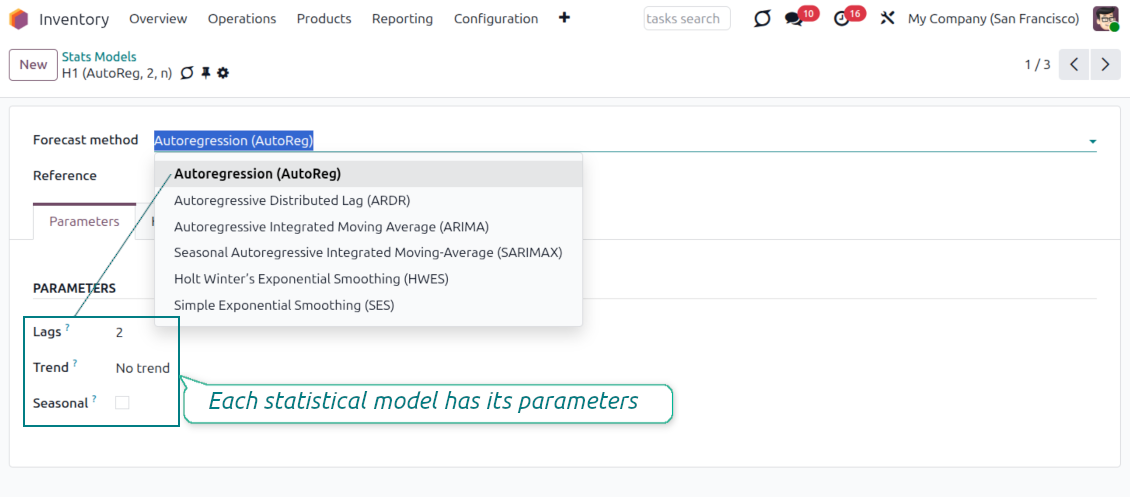The width and height of the screenshot is (1130, 497).
Task: Choose Seasonal SARIMAX option
Action: [368, 253]
